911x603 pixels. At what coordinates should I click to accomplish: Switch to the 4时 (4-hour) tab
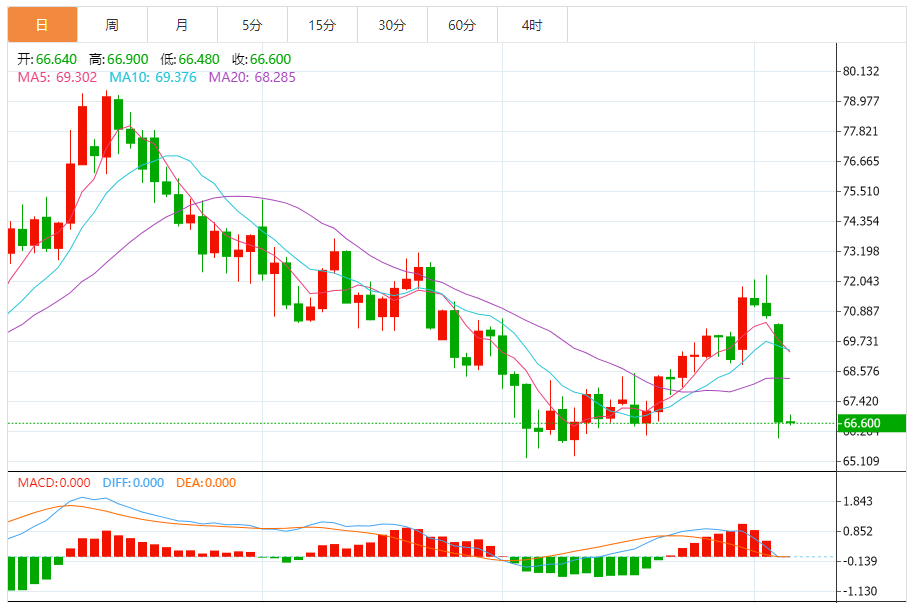tap(535, 23)
